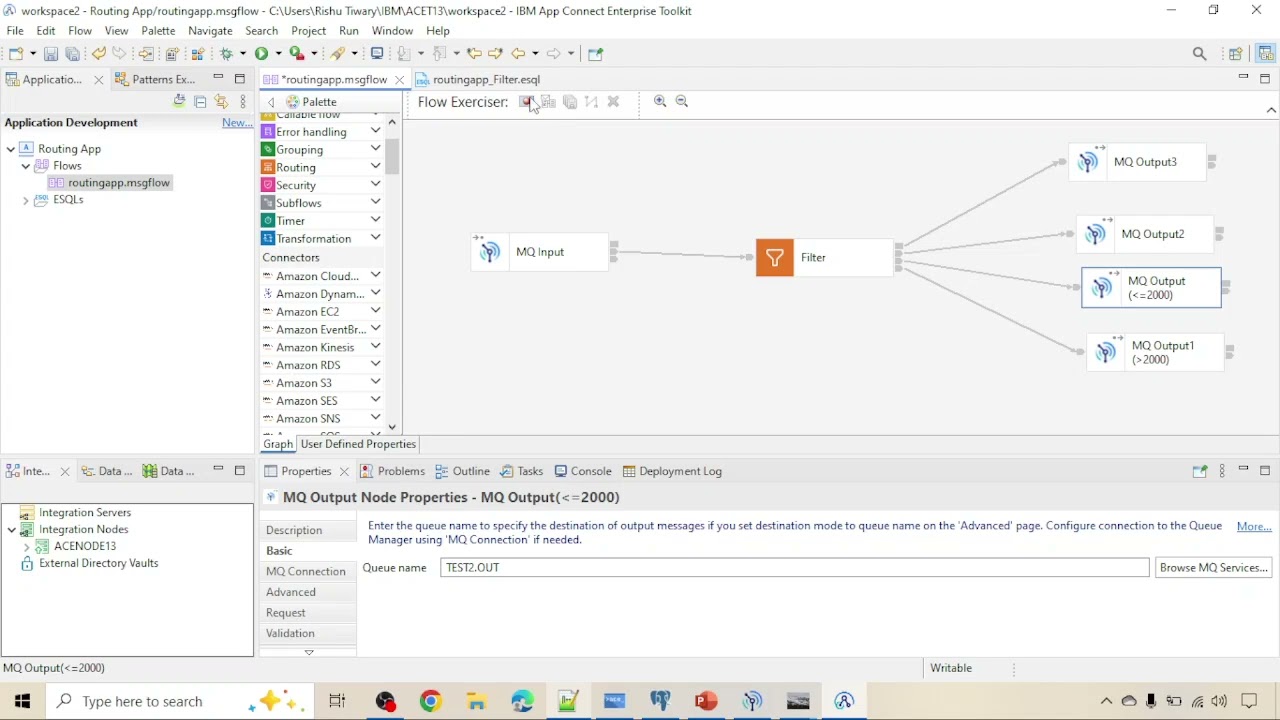Expand the Error handling palette drawer

375,131
